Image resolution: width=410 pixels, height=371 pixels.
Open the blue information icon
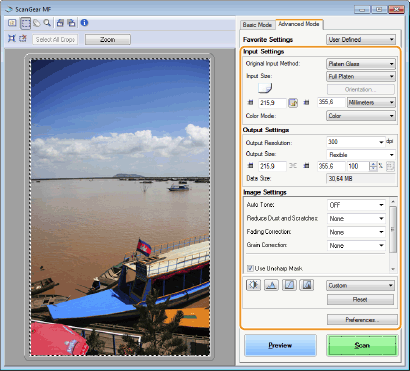pyautogui.click(x=84, y=23)
